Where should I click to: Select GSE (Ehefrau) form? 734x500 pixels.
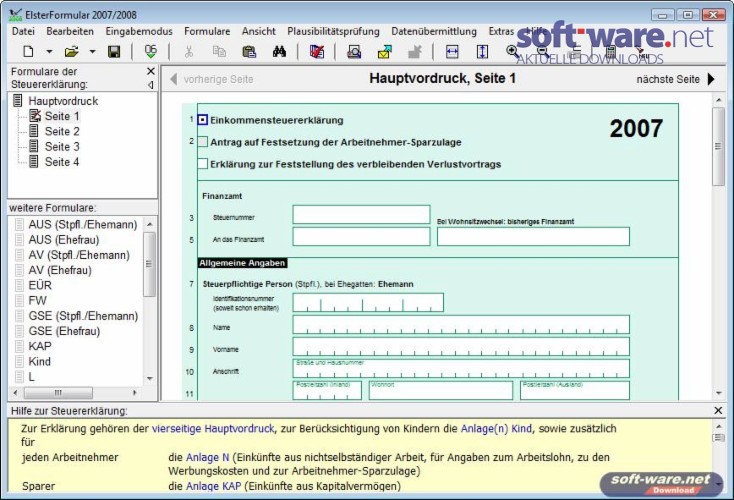[64, 331]
